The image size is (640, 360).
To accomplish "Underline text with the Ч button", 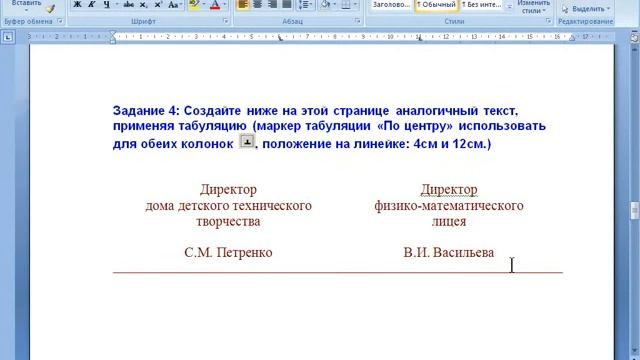I will pos(107,4).
